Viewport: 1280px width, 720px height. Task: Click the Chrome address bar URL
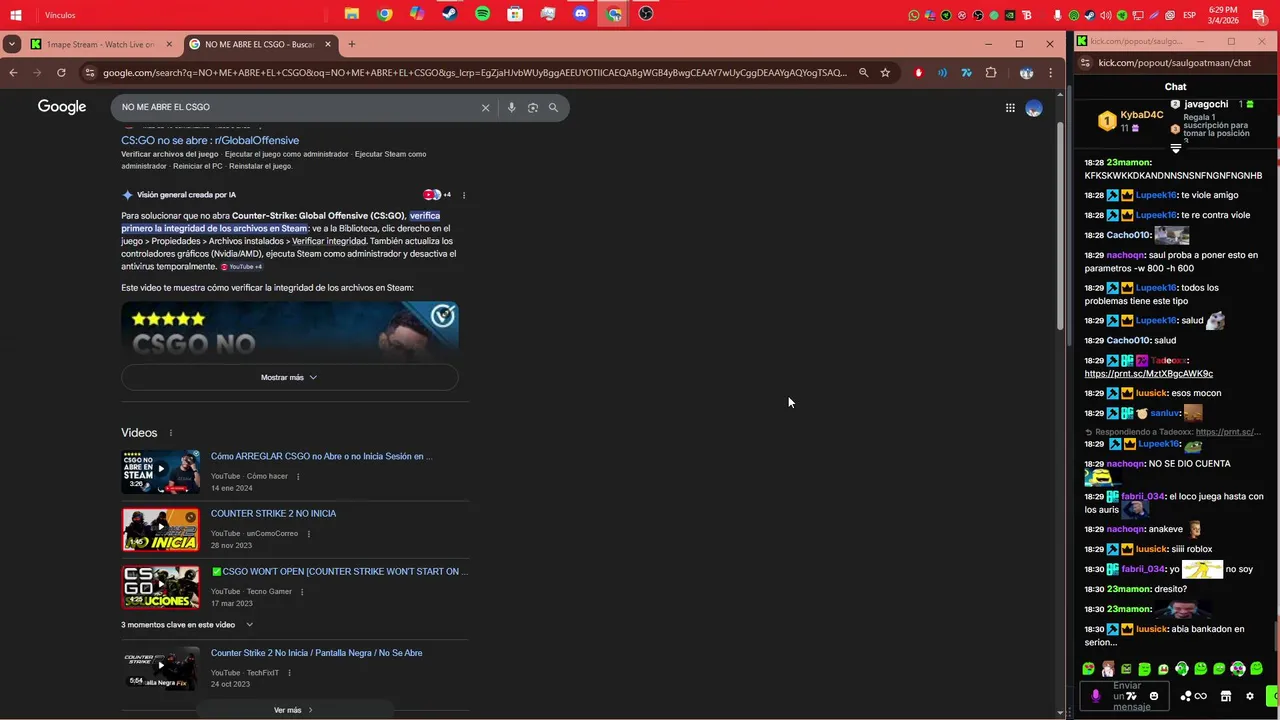coord(475,73)
